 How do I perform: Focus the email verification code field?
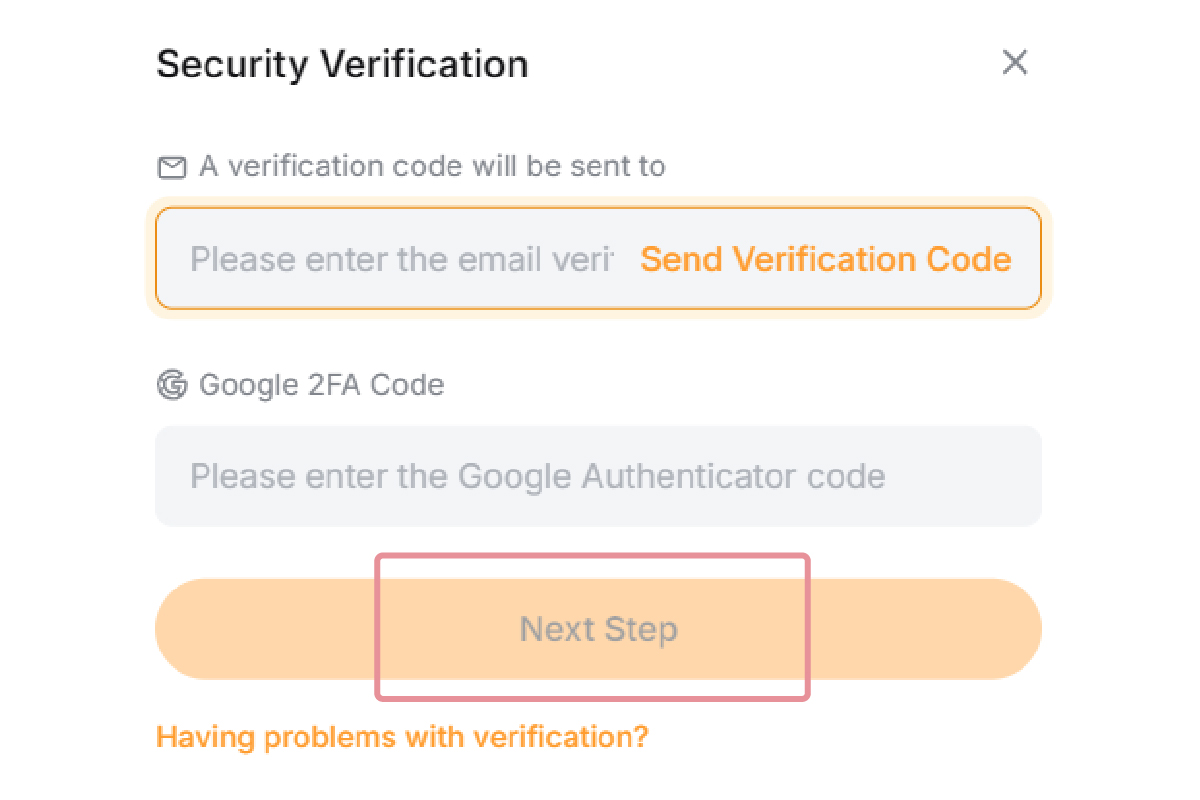(400, 260)
